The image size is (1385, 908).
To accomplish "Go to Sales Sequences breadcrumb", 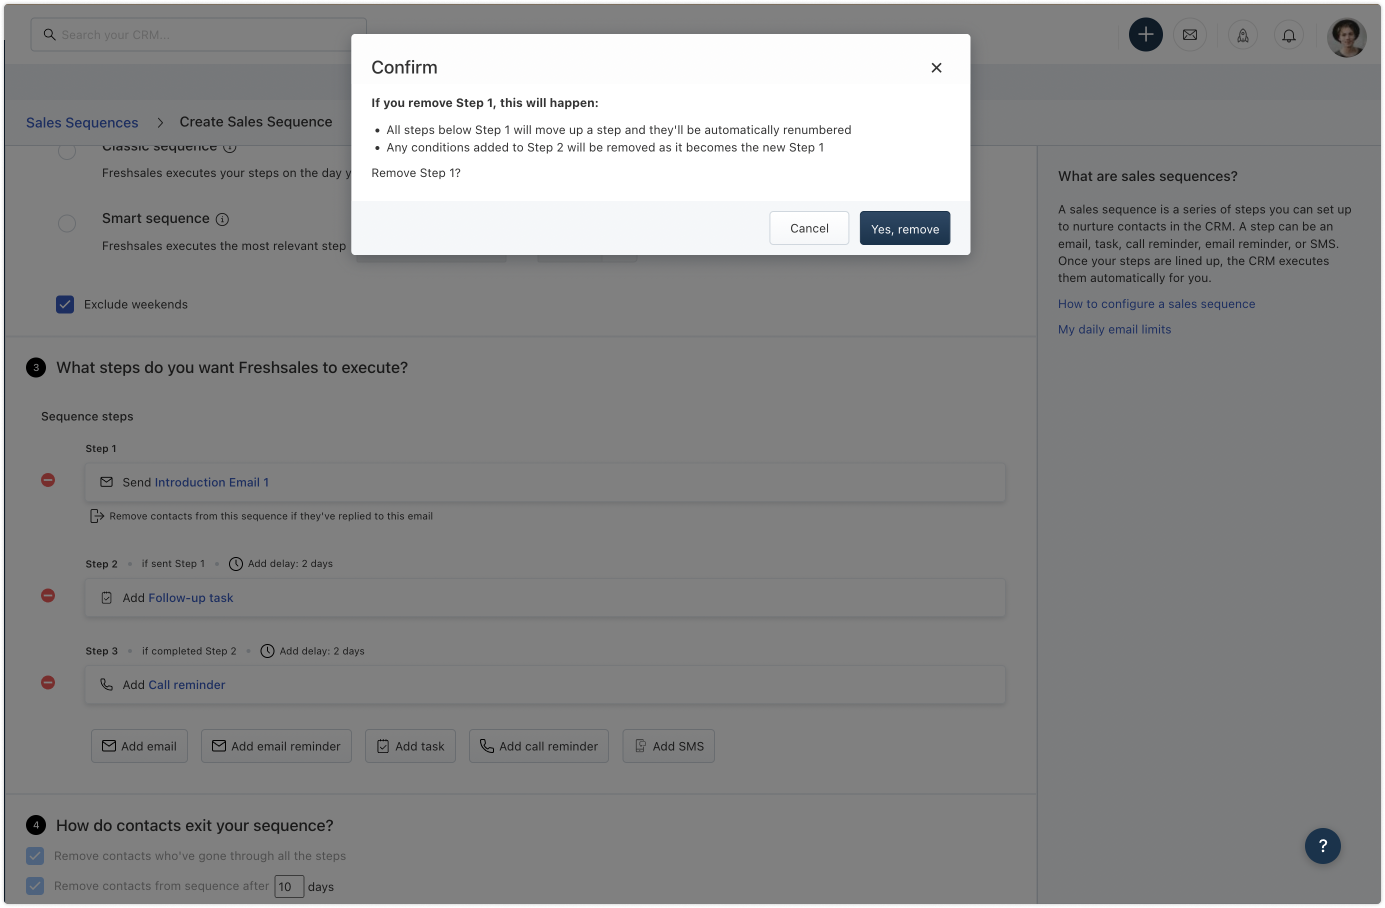I will click(x=82, y=122).
